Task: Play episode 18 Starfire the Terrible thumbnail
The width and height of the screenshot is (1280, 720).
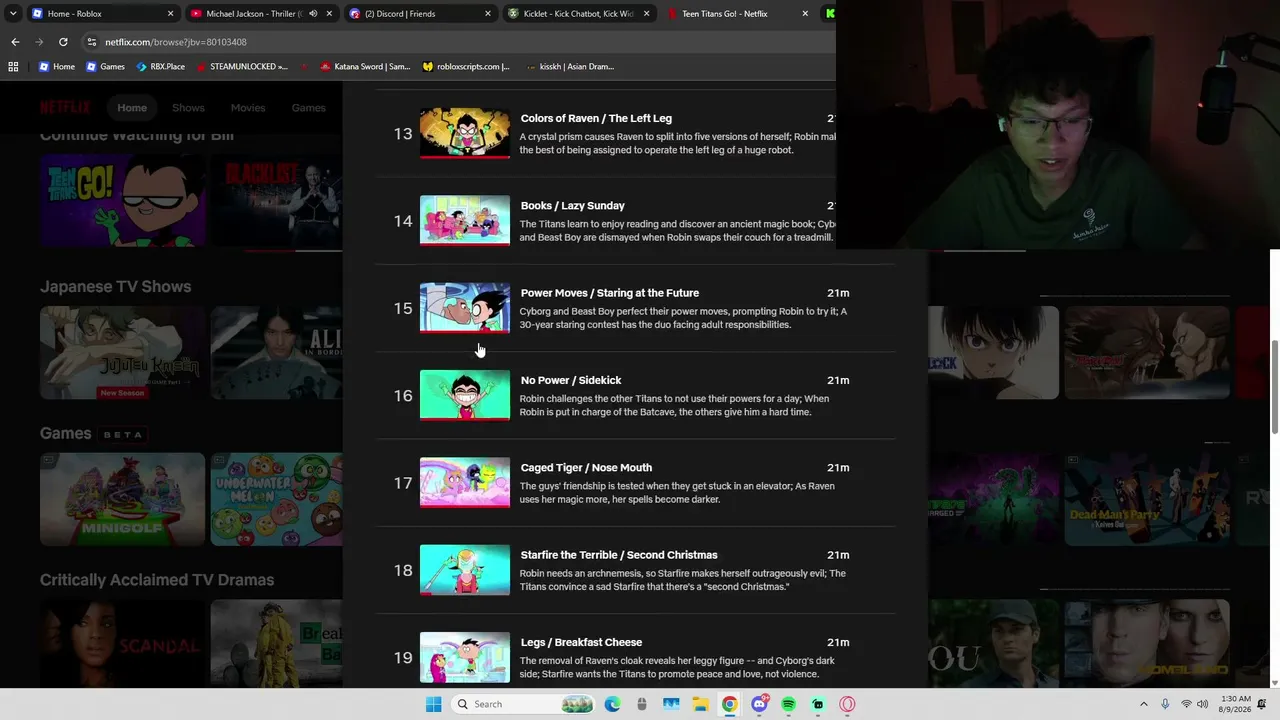Action: click(465, 570)
